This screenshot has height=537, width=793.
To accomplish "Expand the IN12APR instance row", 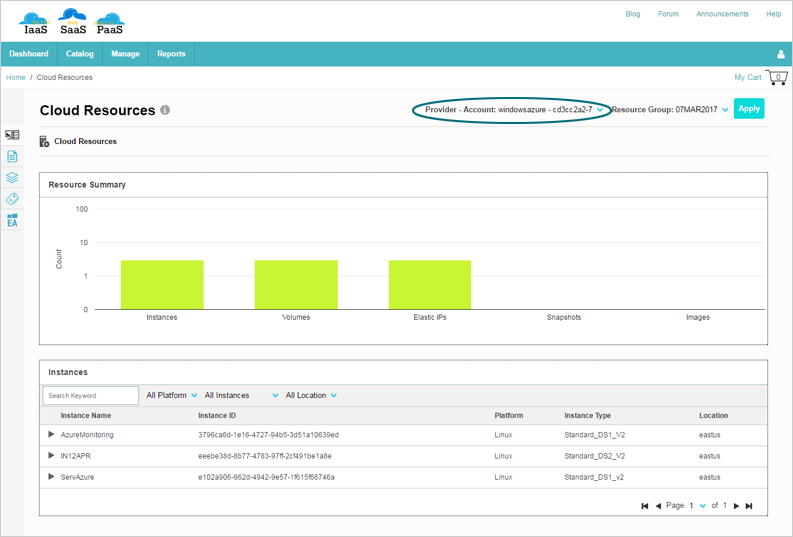I will (x=51, y=456).
